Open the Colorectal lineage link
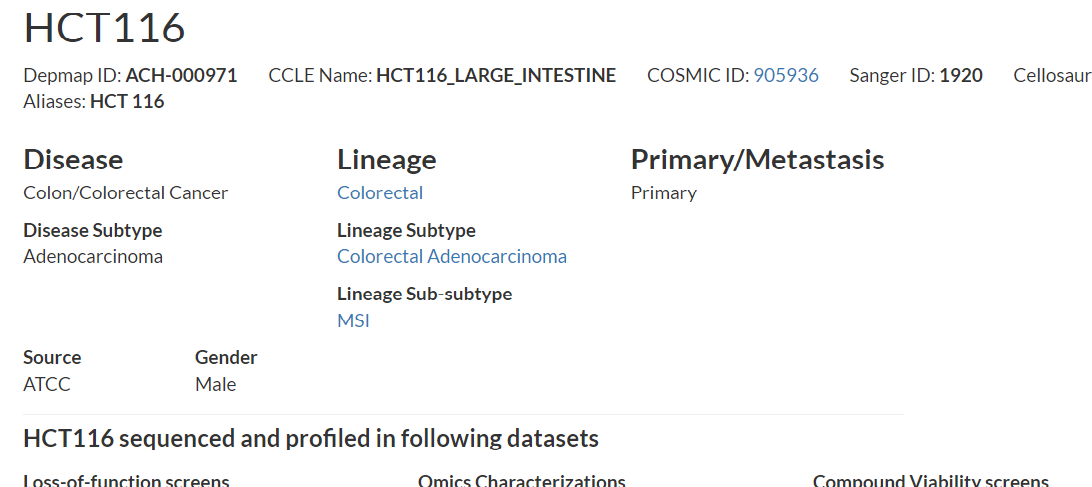 [x=380, y=193]
